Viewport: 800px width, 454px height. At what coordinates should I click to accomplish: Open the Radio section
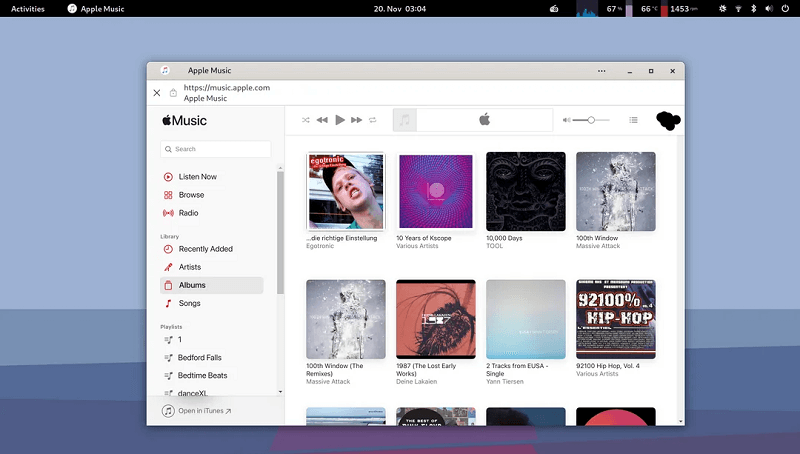(188, 213)
